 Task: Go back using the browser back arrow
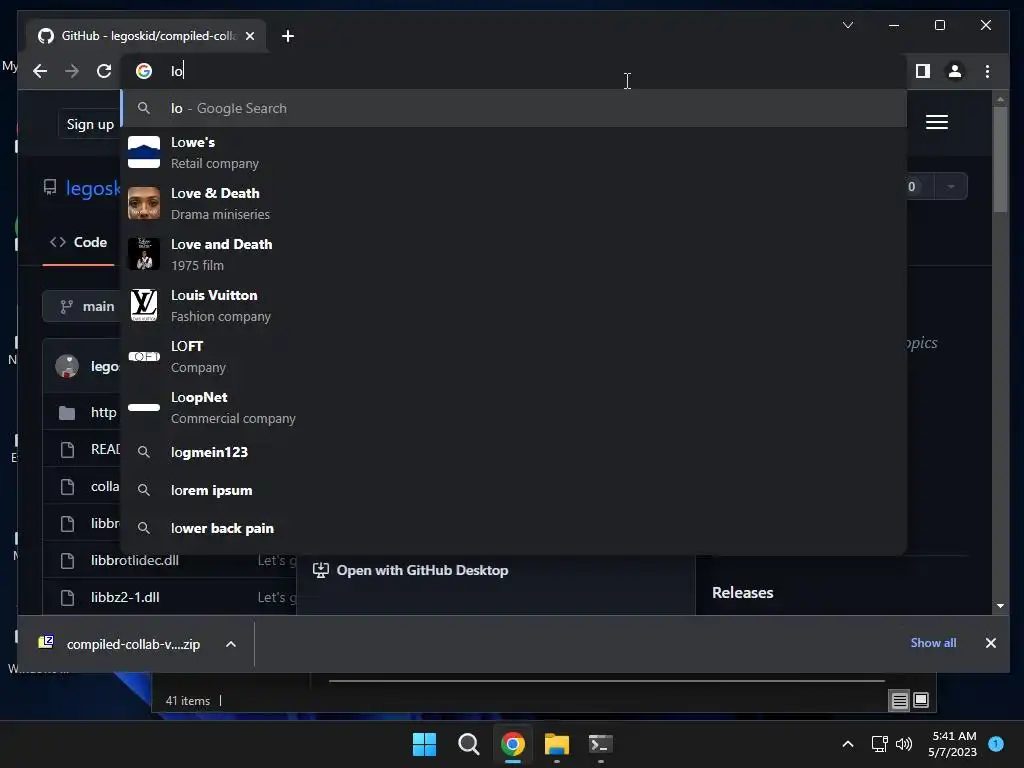click(x=40, y=71)
